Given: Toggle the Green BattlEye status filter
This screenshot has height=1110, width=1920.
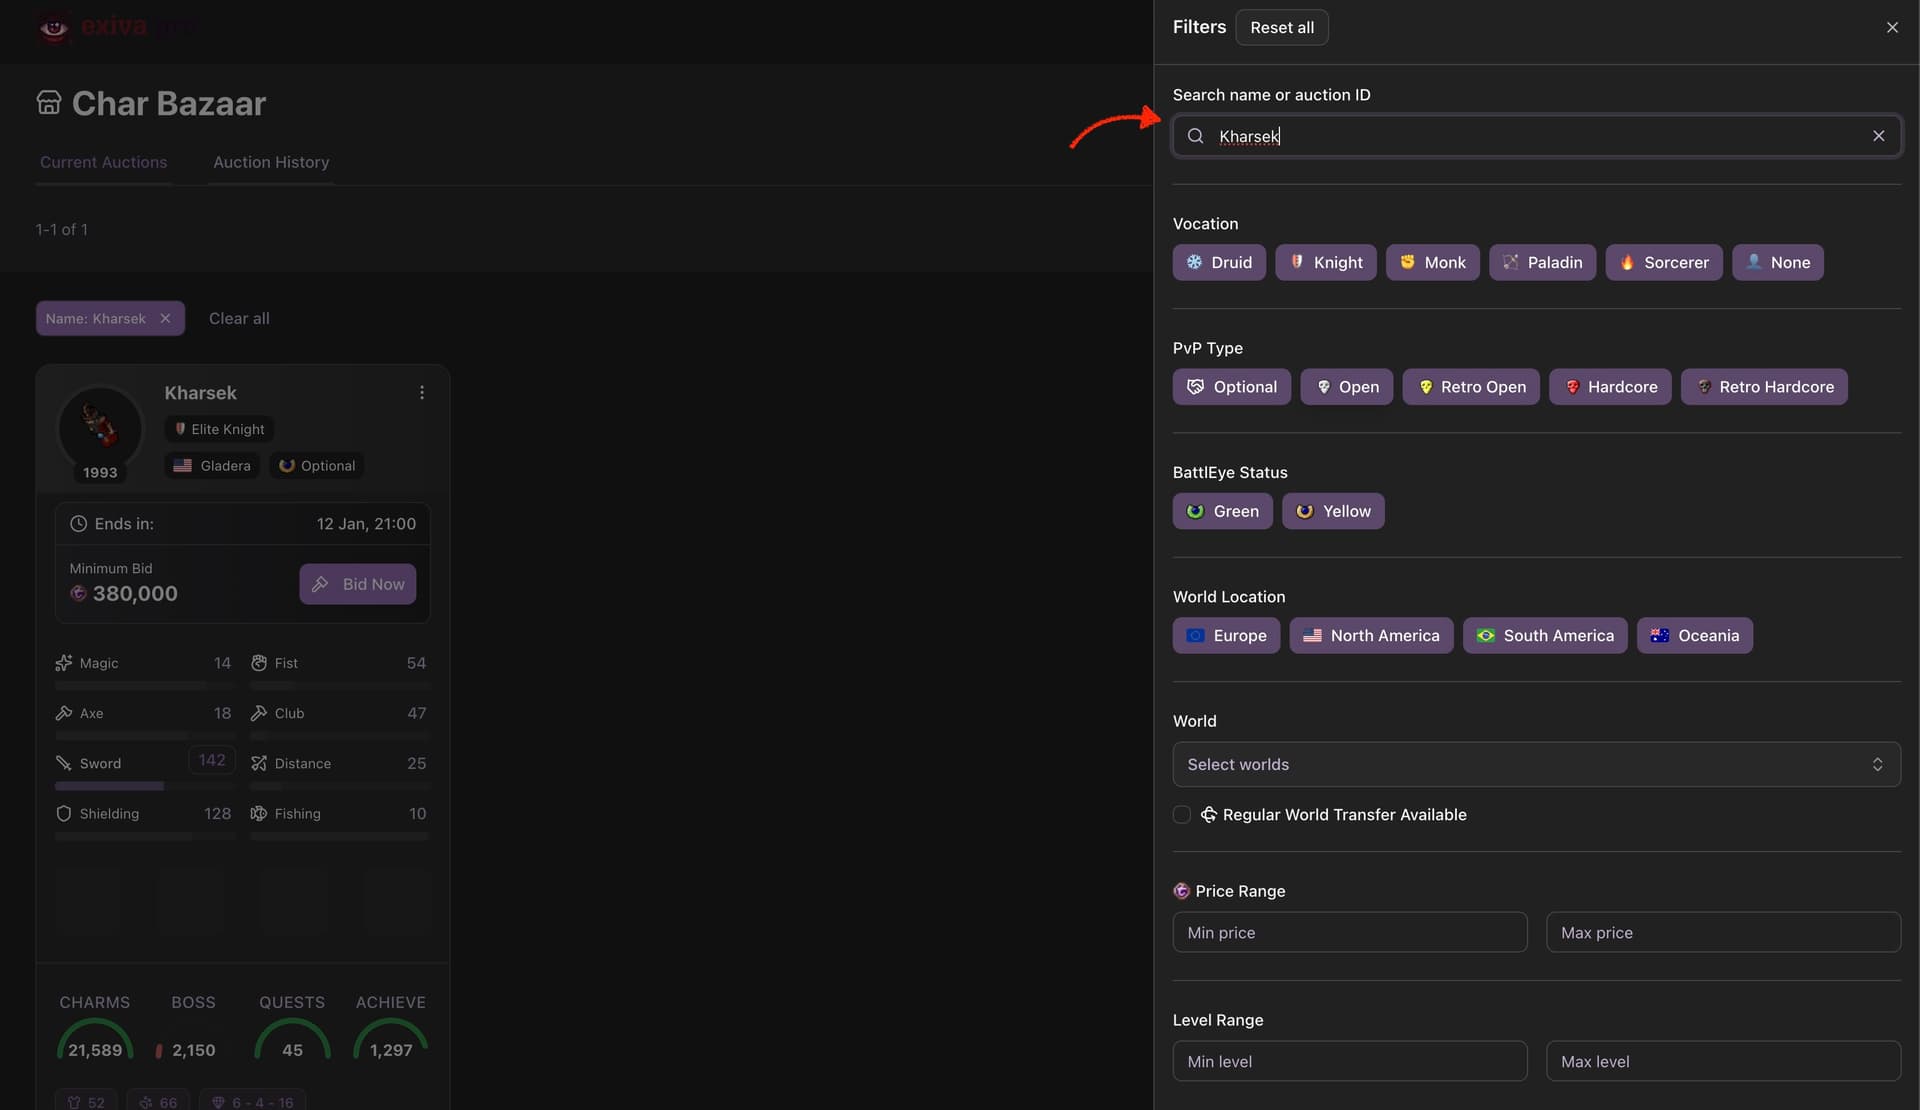Looking at the screenshot, I should [1222, 511].
